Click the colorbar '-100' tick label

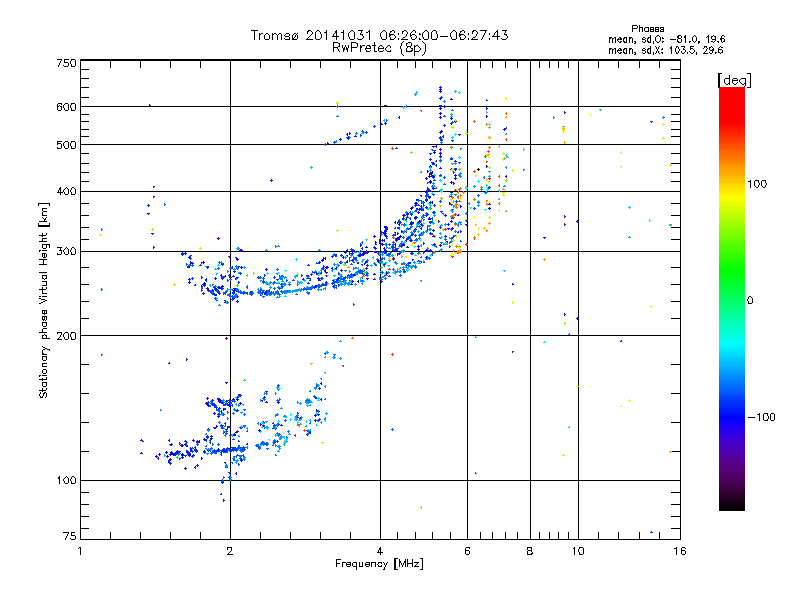(761, 417)
